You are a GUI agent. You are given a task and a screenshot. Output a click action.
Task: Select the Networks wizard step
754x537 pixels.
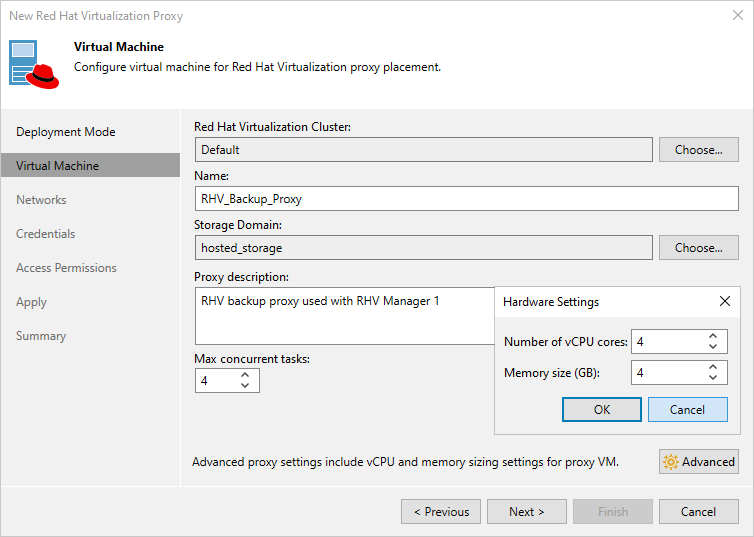(41, 200)
